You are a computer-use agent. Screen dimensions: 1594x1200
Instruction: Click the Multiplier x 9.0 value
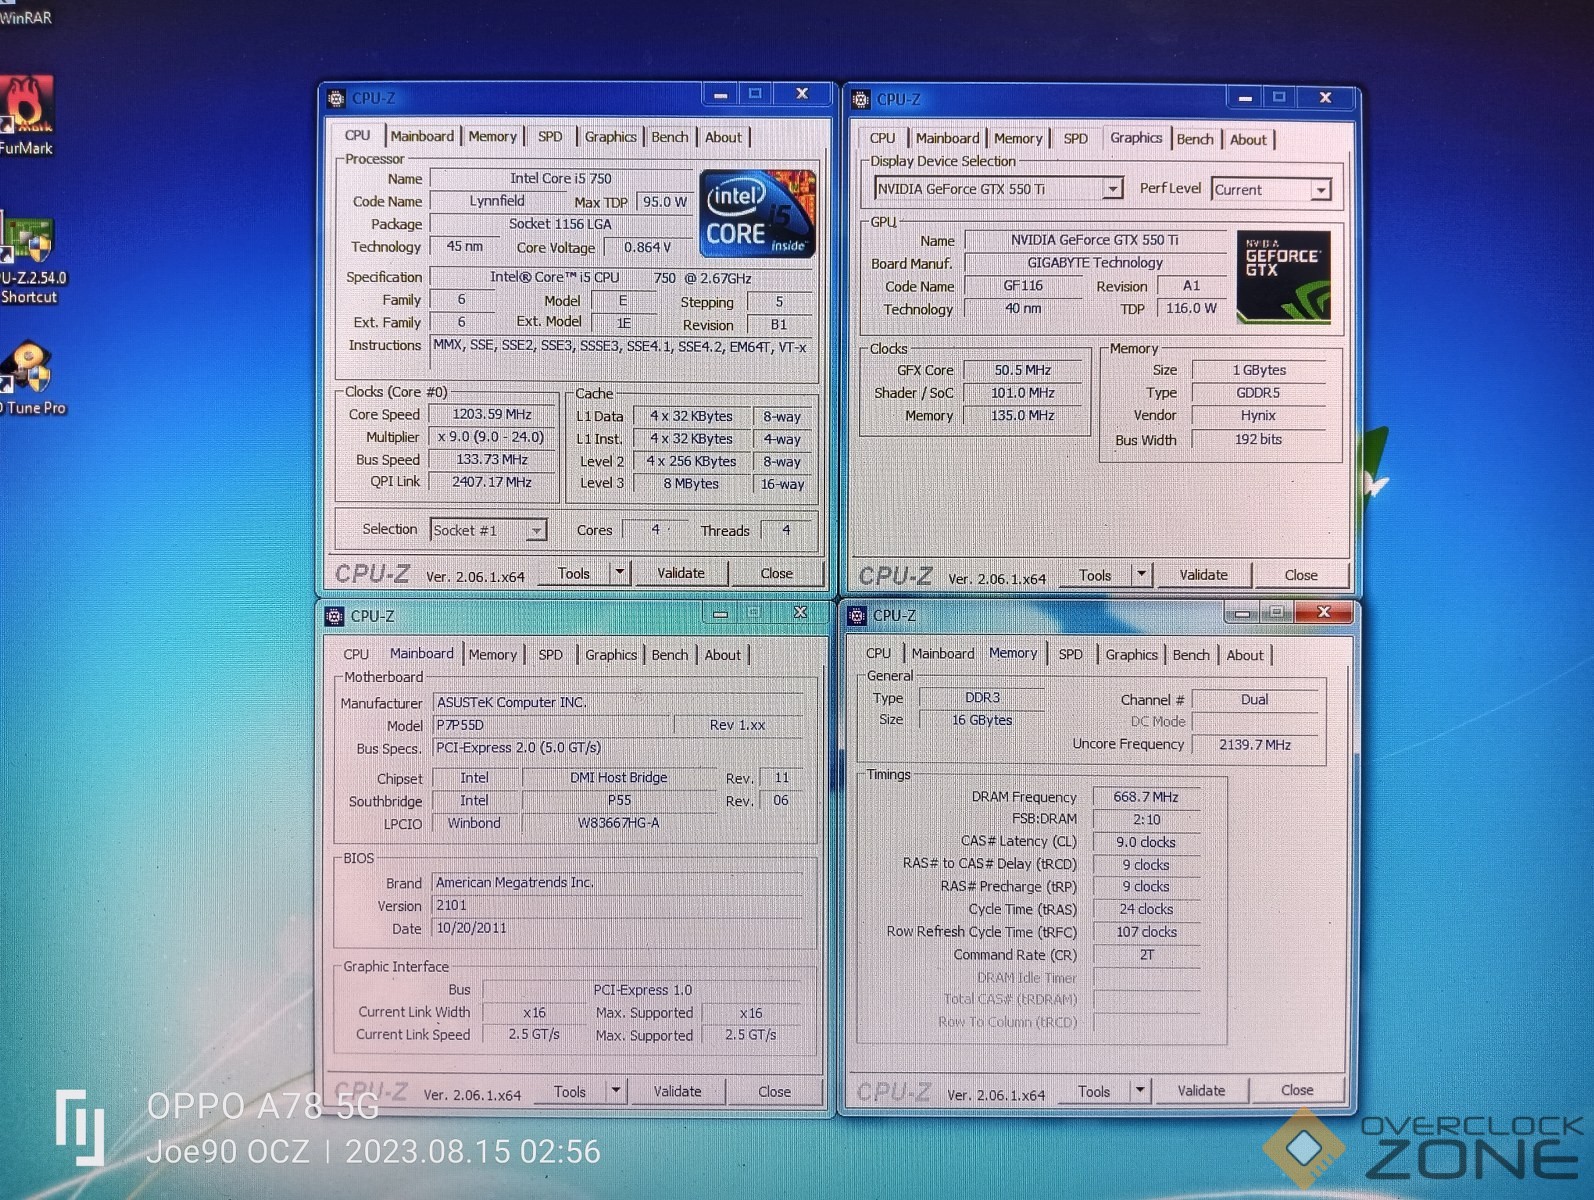tap(491, 437)
